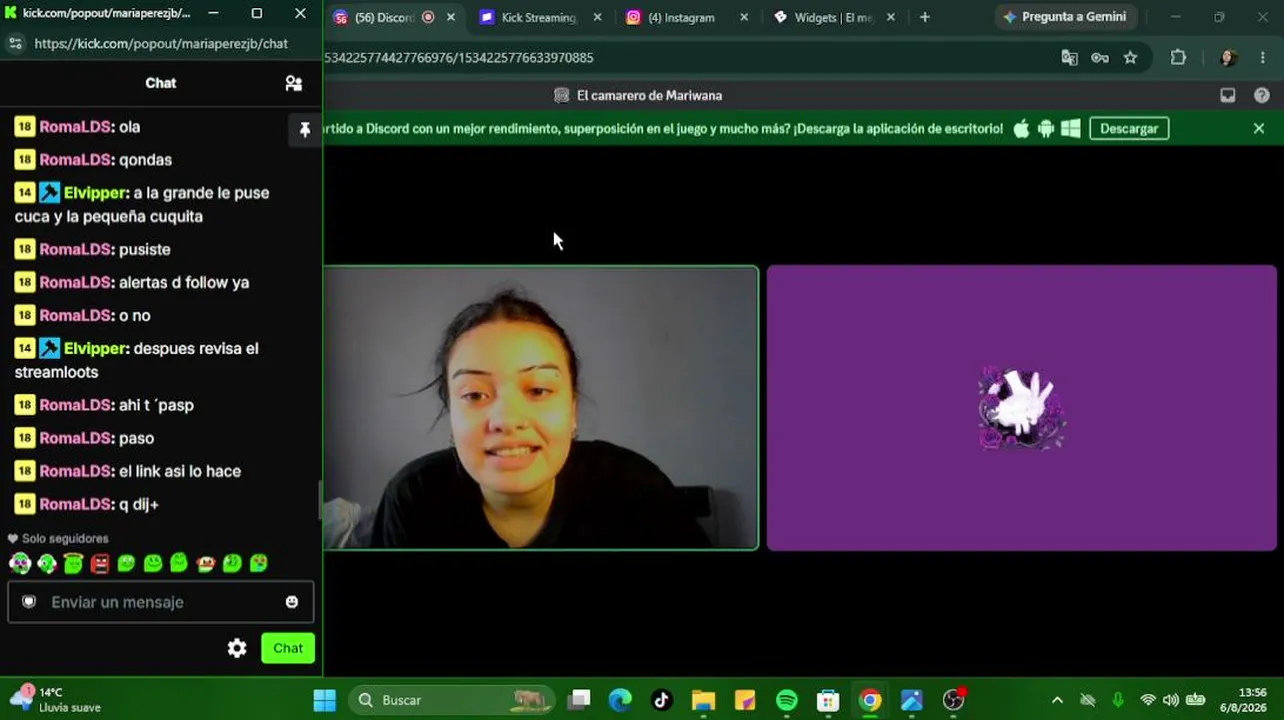Image resolution: width=1284 pixels, height=720 pixels.
Task: Open Elvipper username on 'despues revisa' message
Action: click(x=96, y=349)
